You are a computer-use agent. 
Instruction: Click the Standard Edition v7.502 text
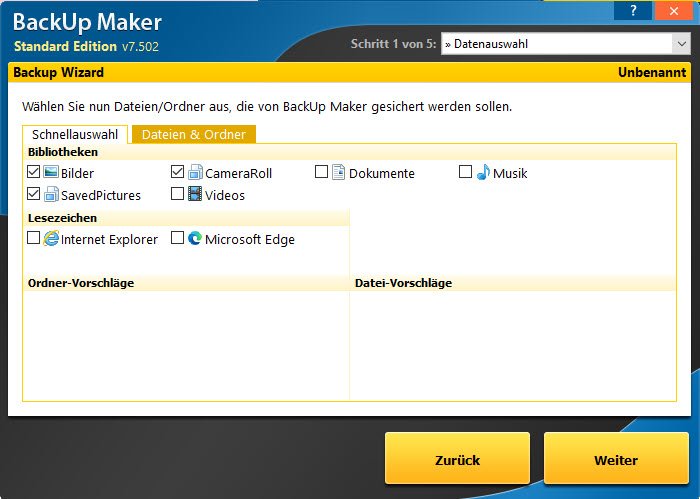pos(87,46)
